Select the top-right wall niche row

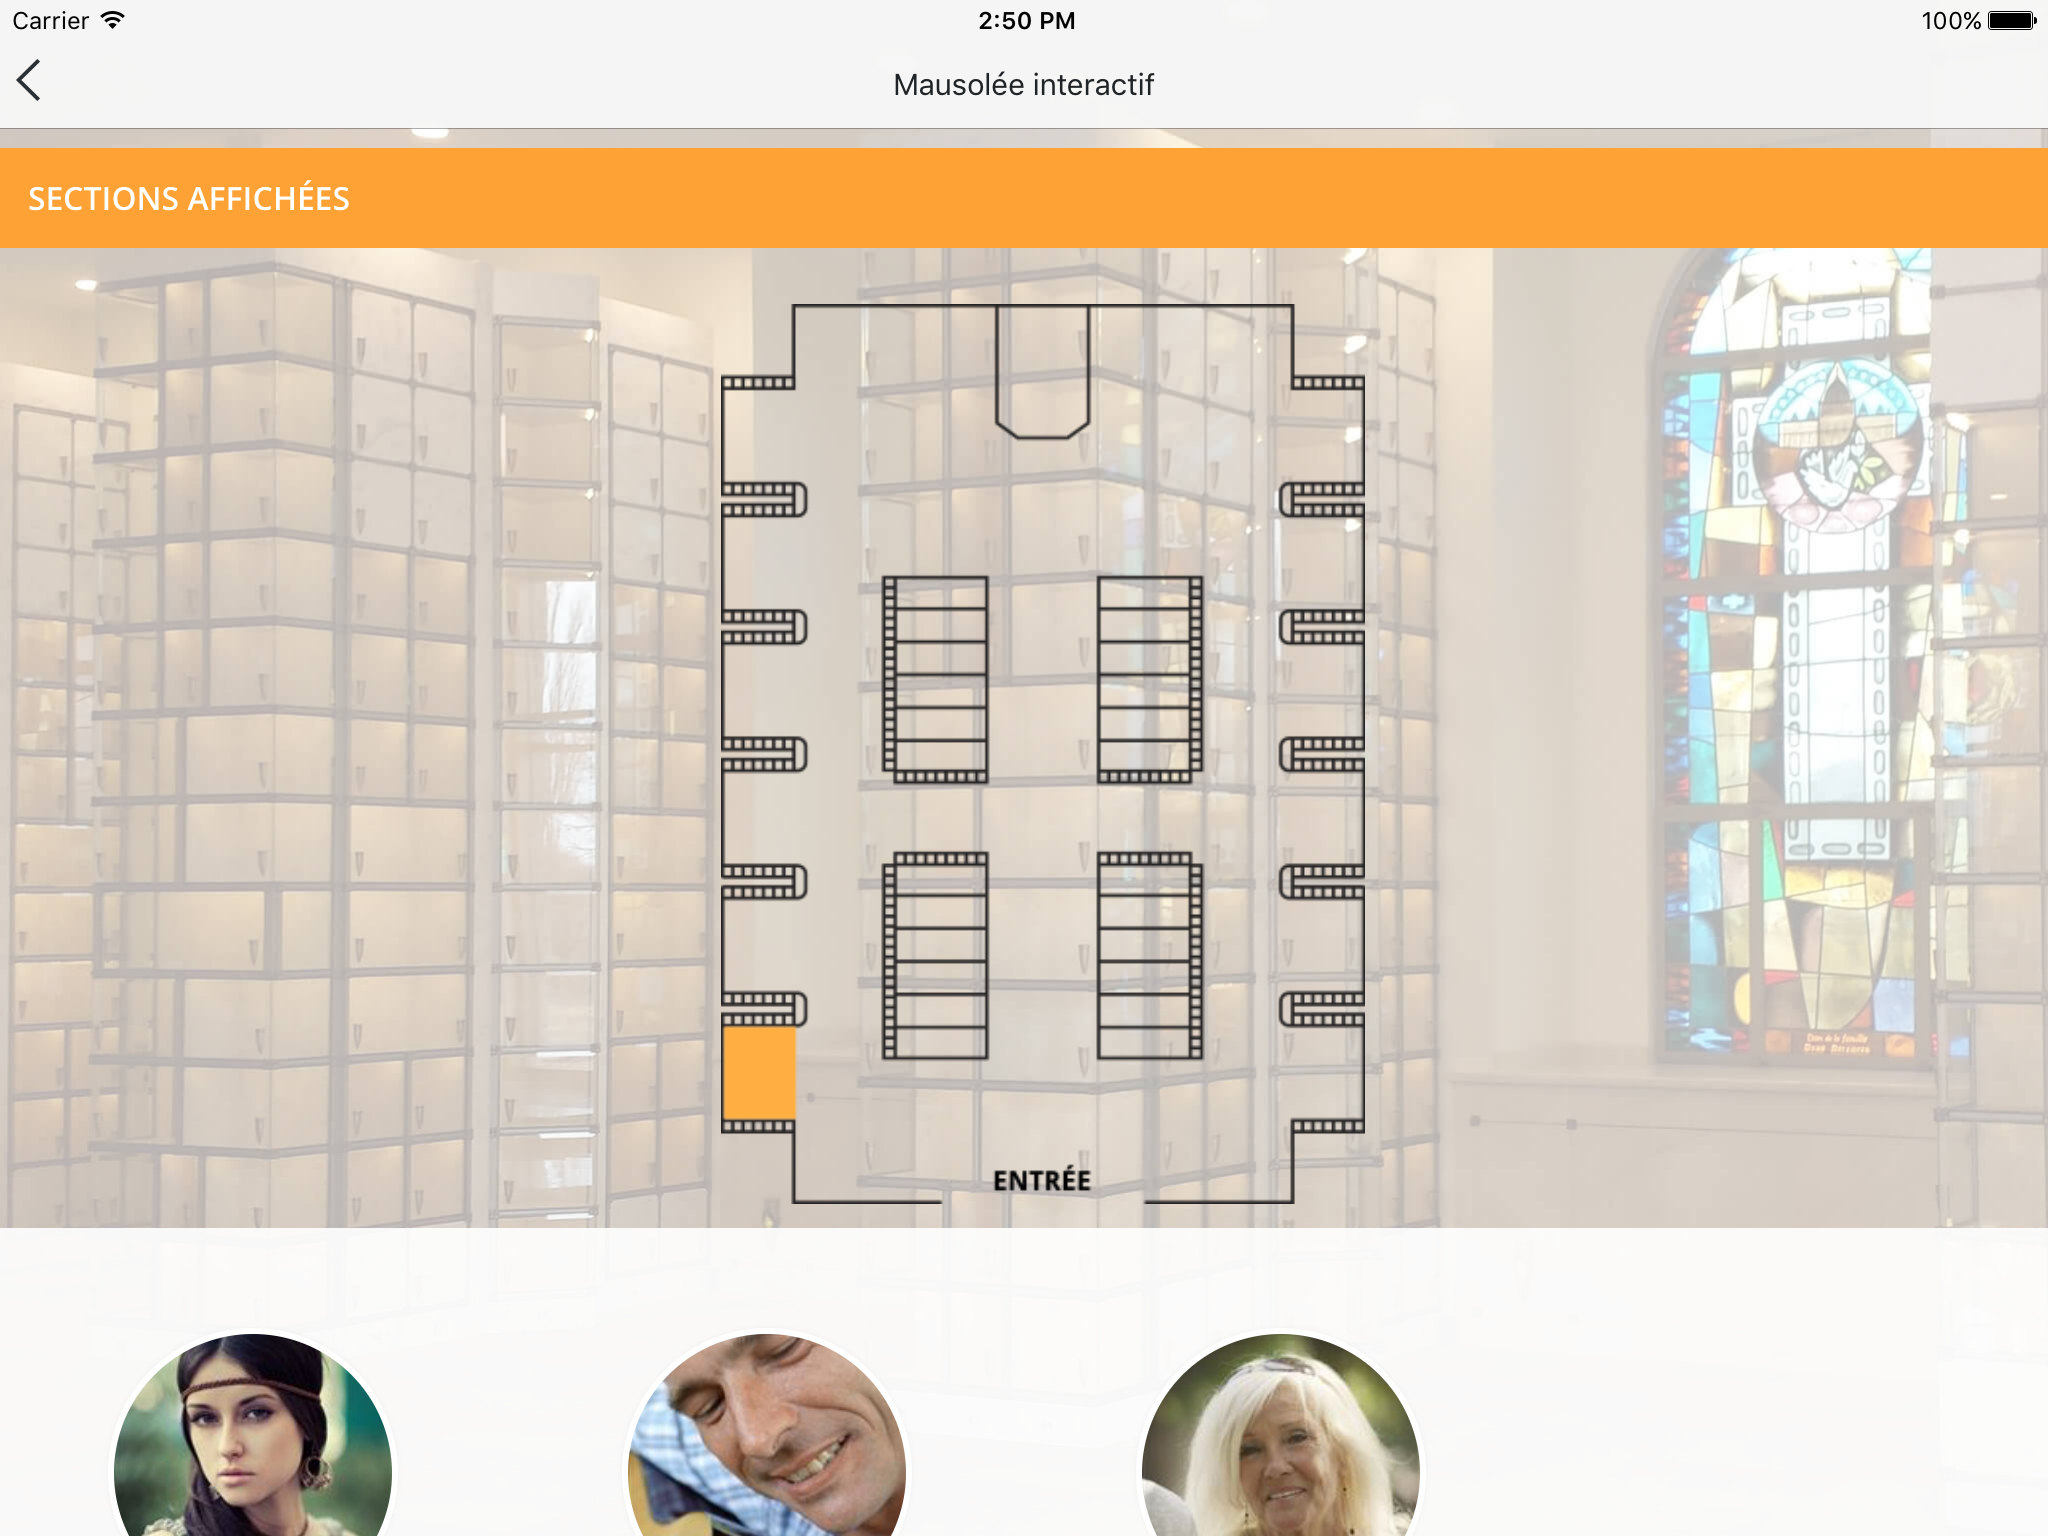[1327, 382]
